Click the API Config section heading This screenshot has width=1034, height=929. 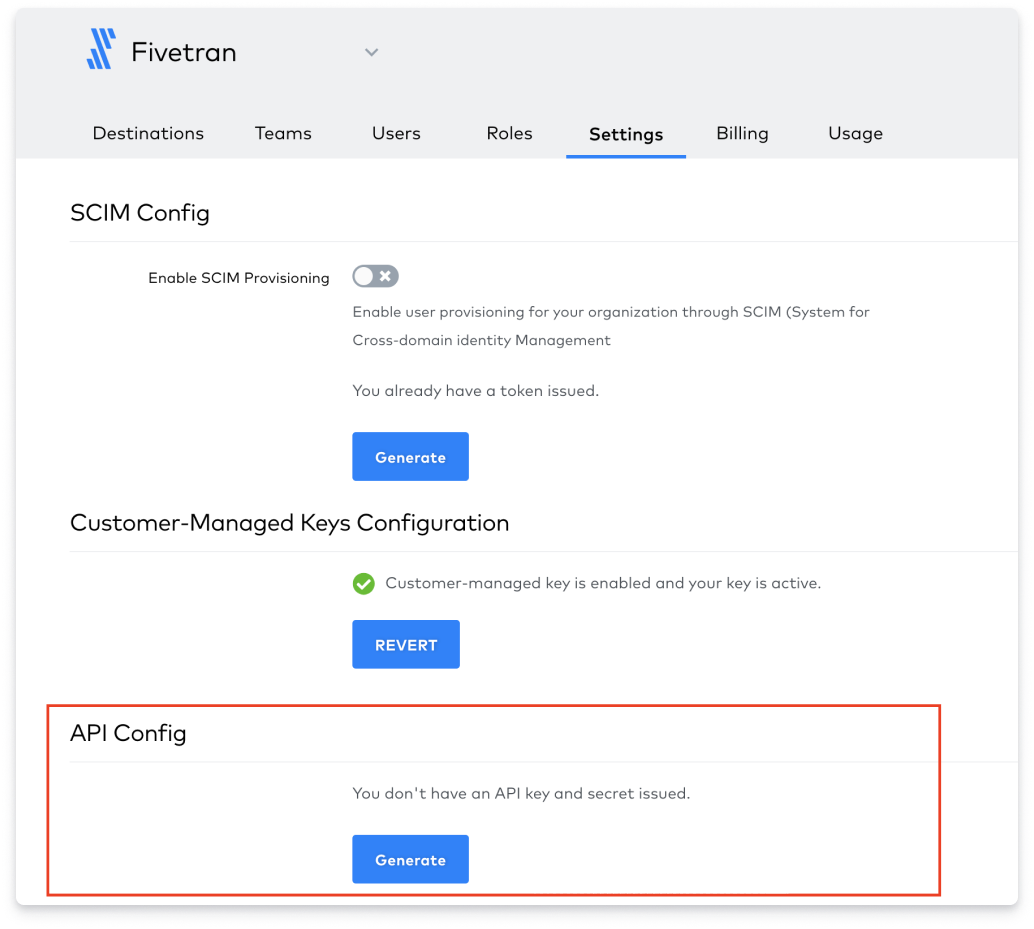[x=128, y=733]
